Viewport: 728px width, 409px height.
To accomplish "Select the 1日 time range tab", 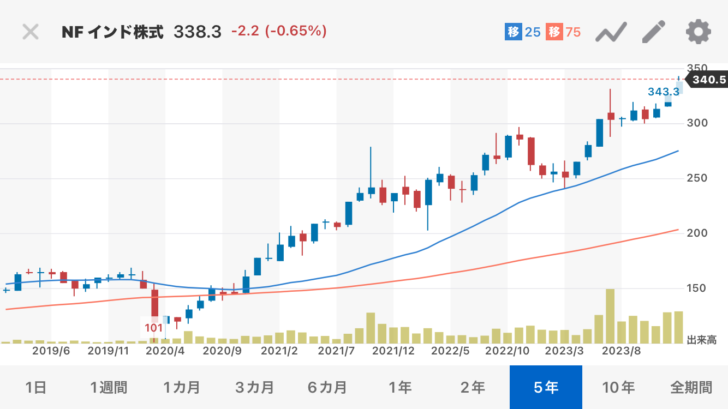I will [34, 387].
